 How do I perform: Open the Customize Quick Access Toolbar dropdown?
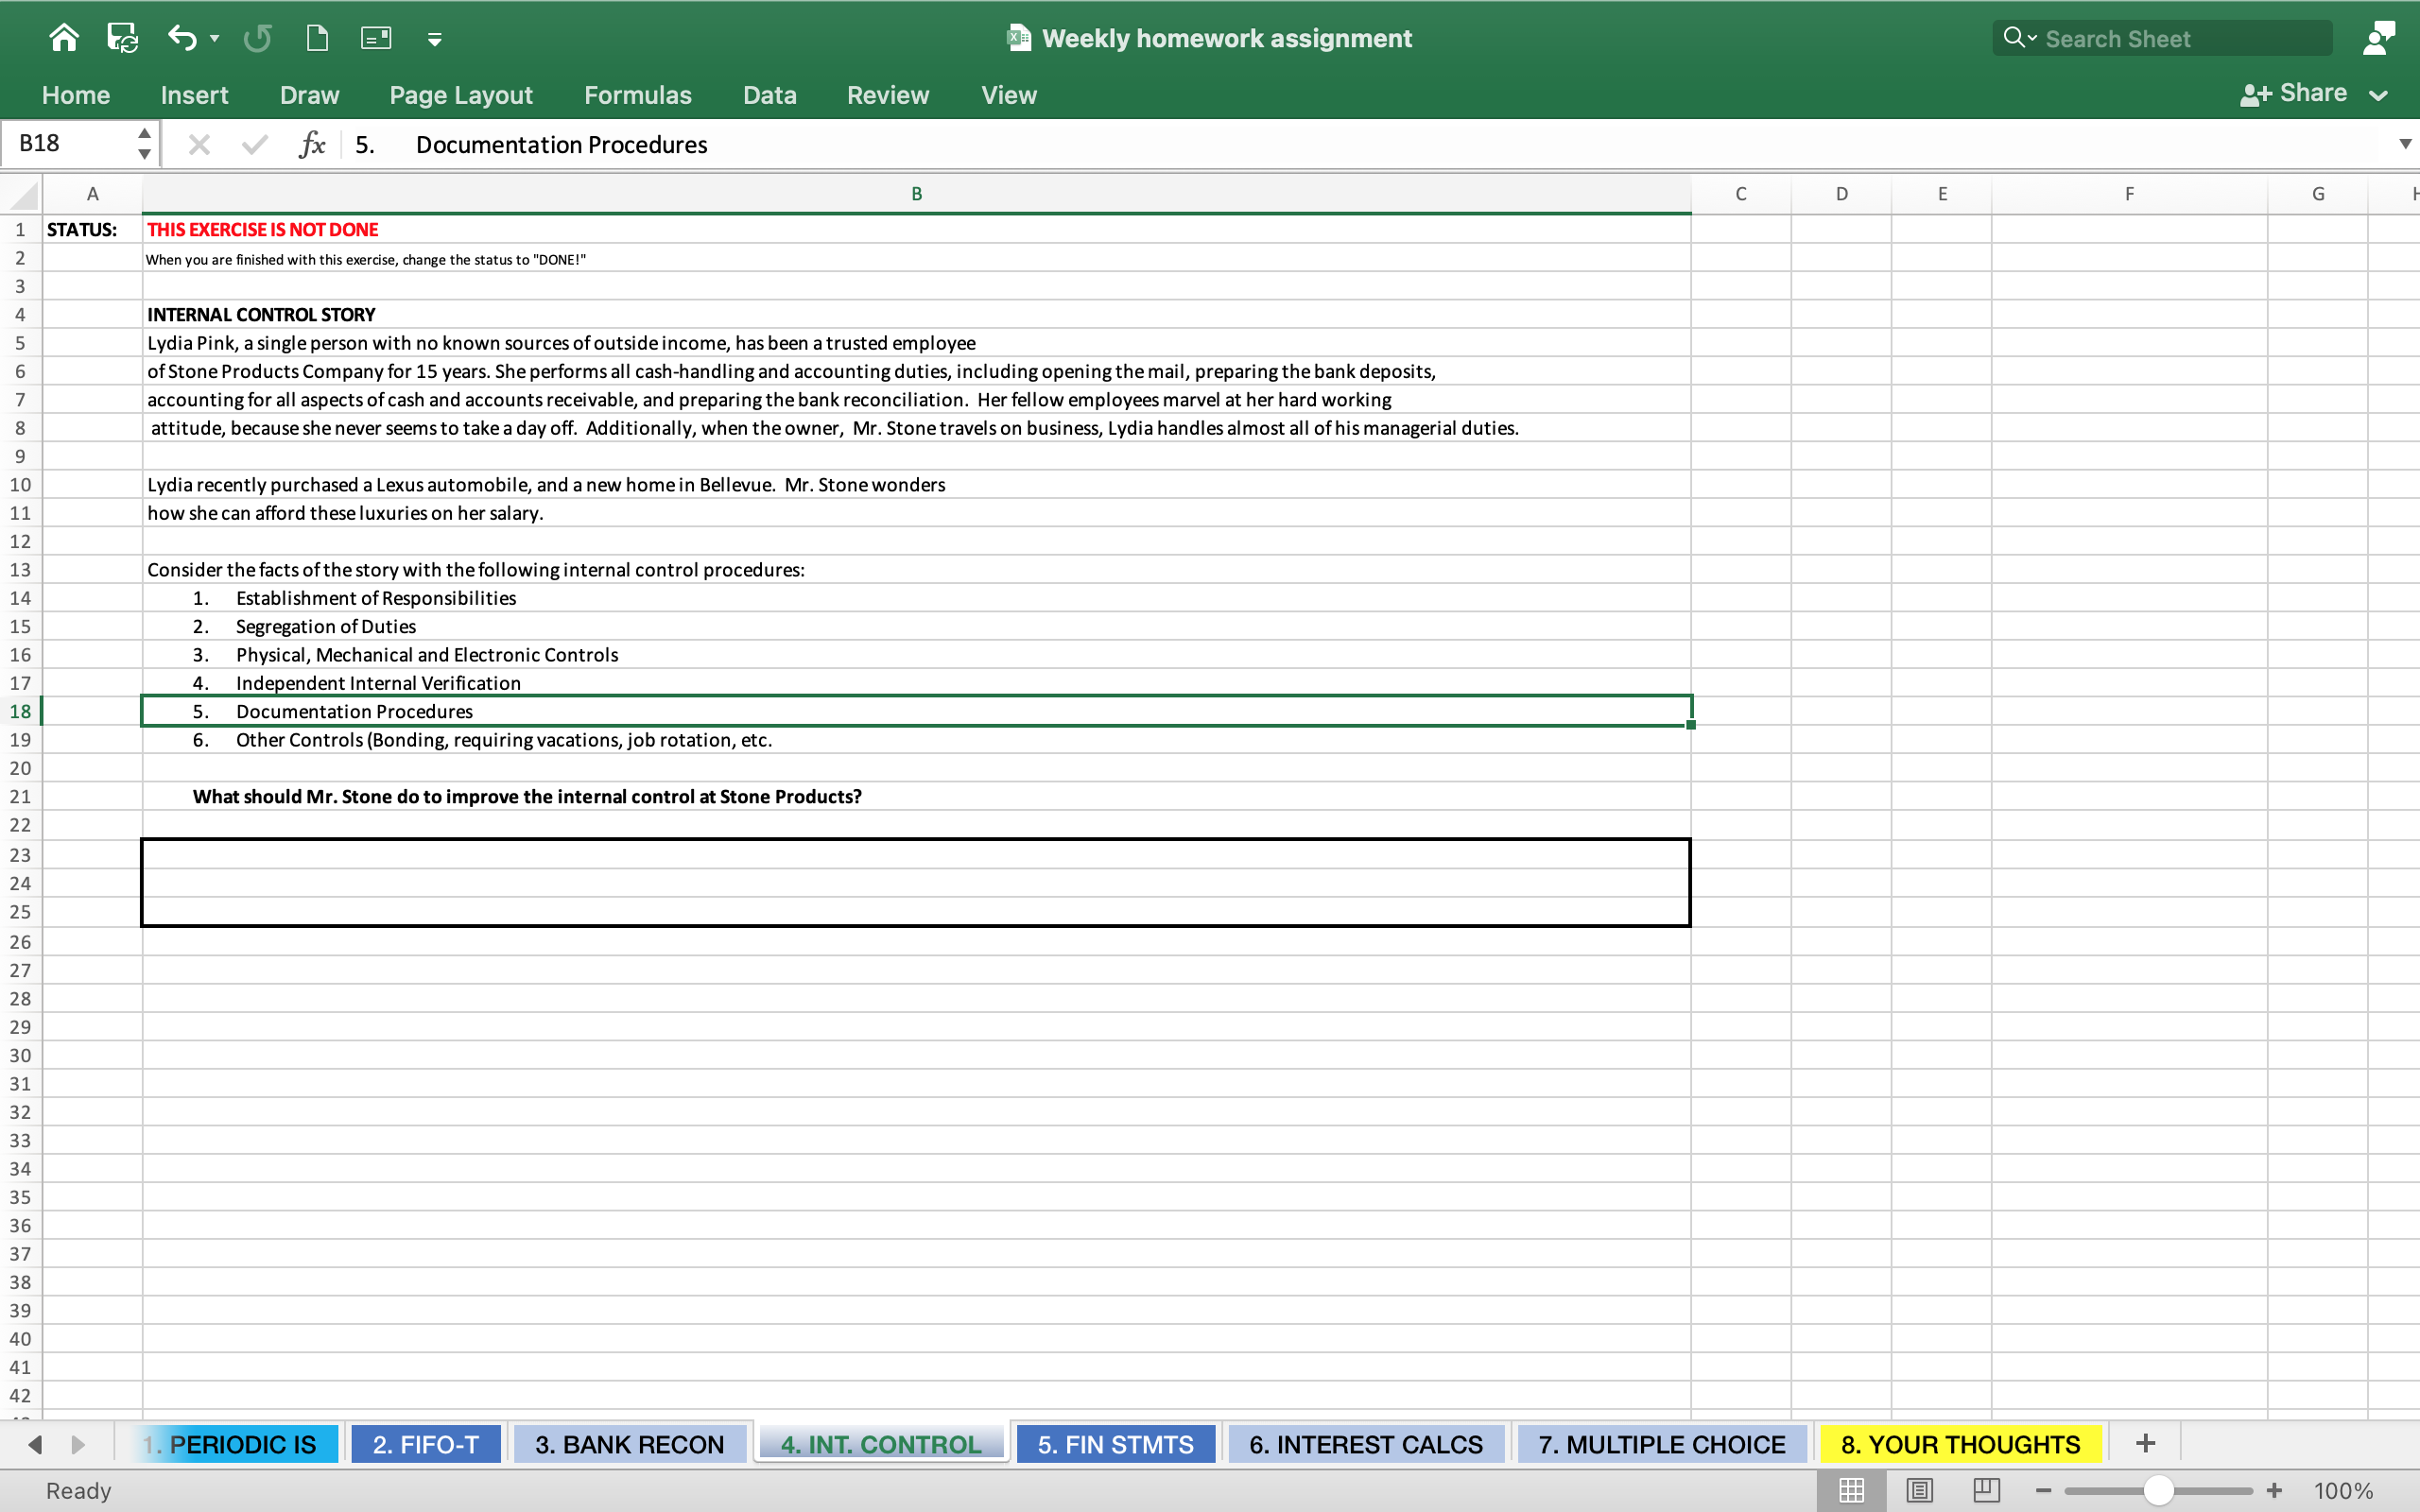[x=434, y=39]
